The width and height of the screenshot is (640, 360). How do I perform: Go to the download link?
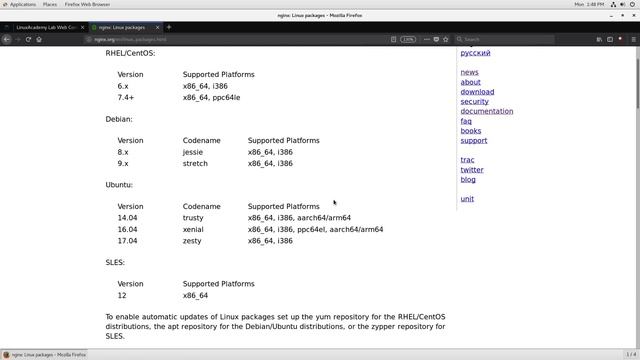pyautogui.click(x=477, y=92)
